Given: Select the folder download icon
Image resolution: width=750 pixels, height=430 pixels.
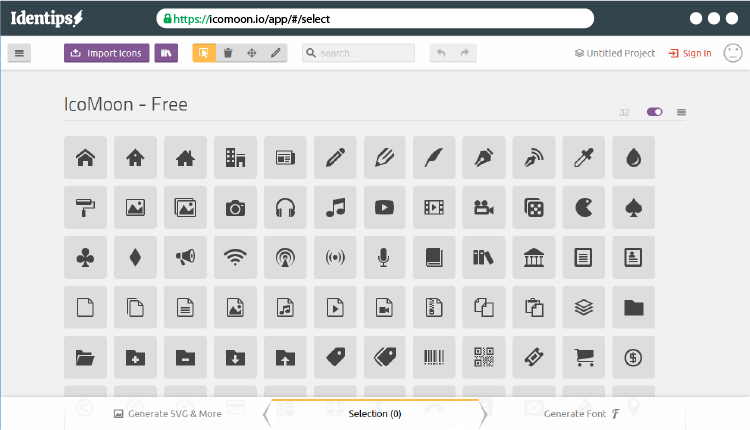Looking at the screenshot, I should pyautogui.click(x=235, y=357).
